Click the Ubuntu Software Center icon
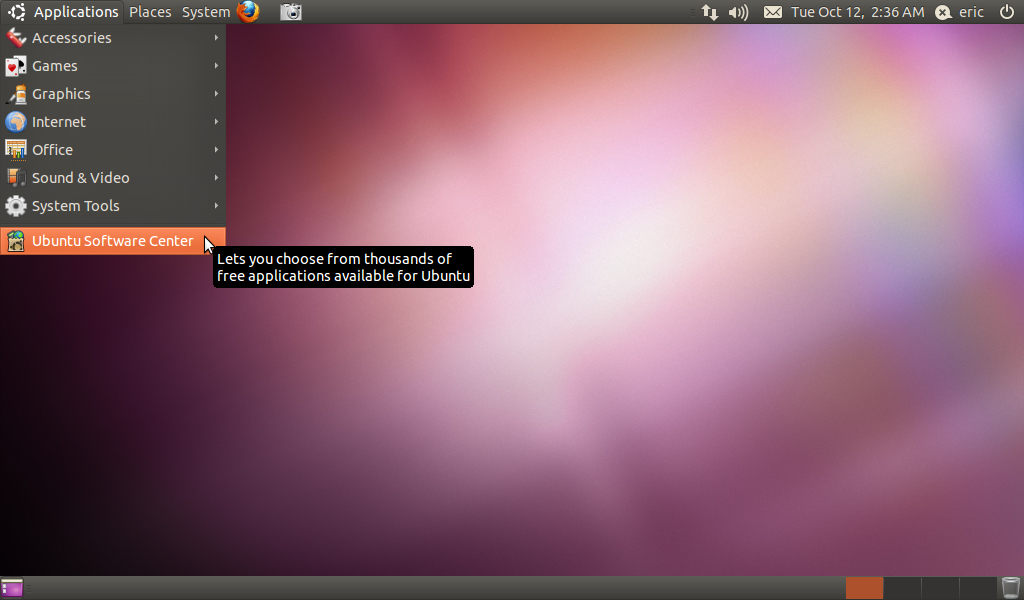 16,242
